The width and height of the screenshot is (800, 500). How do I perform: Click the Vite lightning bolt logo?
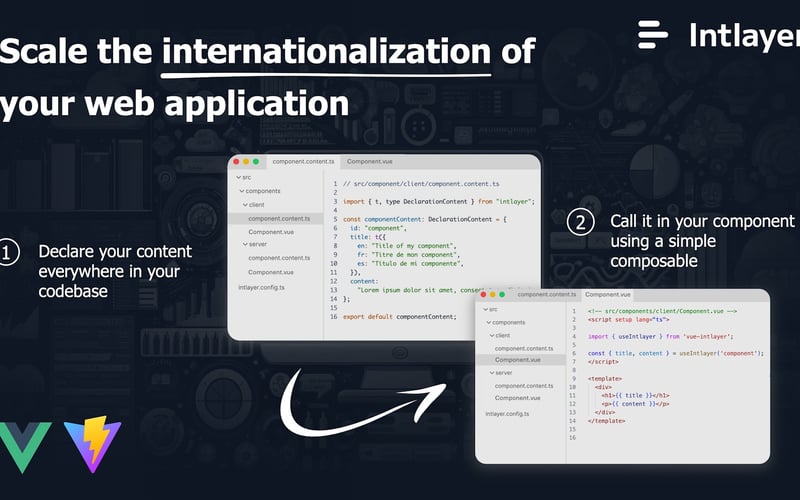click(x=93, y=444)
